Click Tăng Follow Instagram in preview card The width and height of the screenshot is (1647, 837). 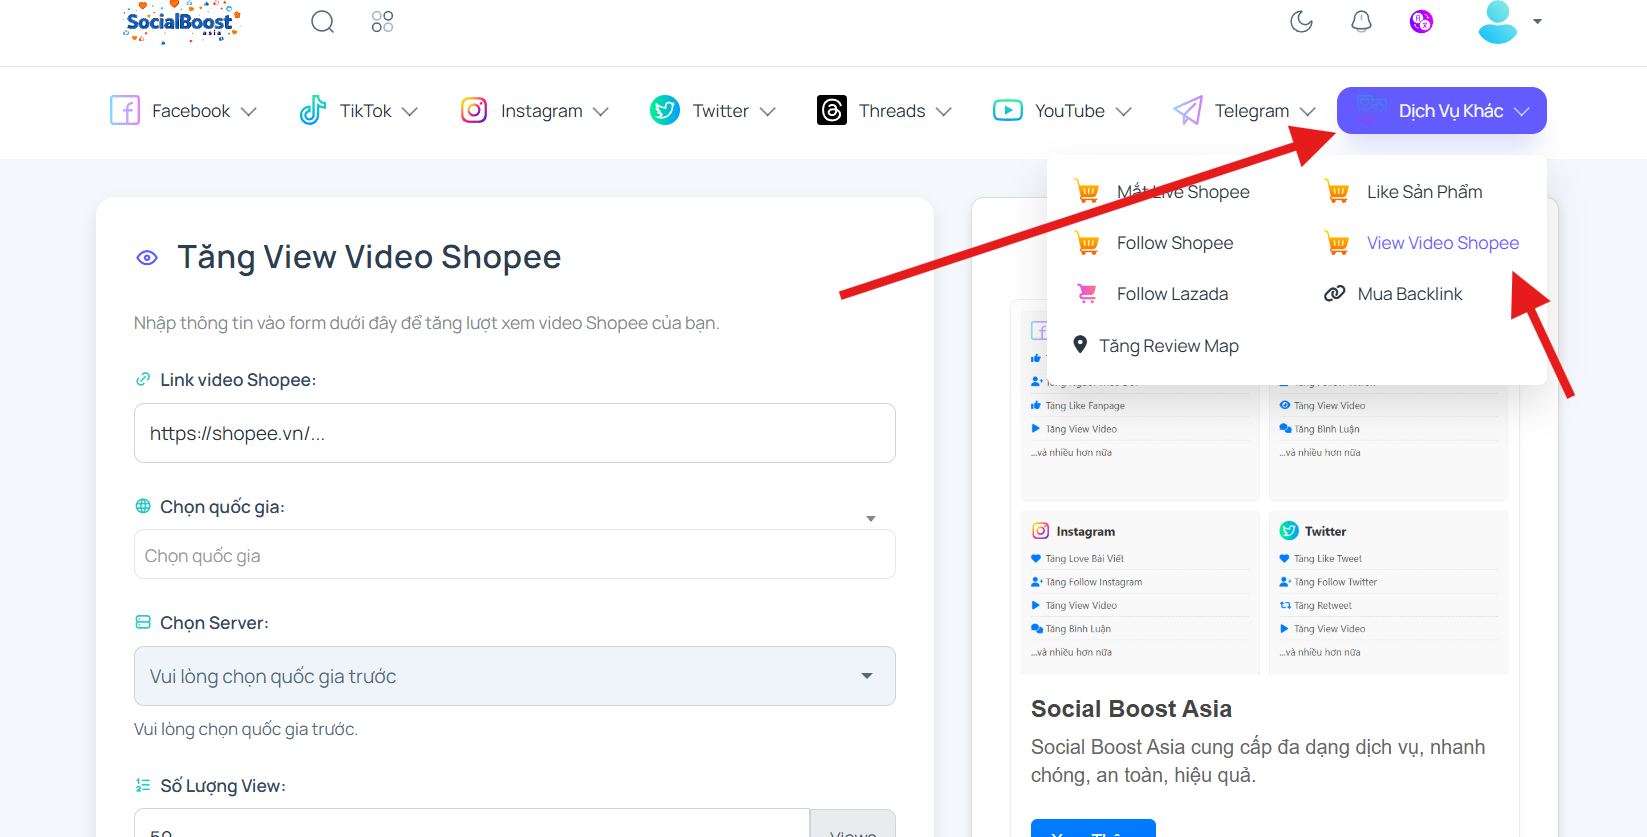tap(1094, 582)
